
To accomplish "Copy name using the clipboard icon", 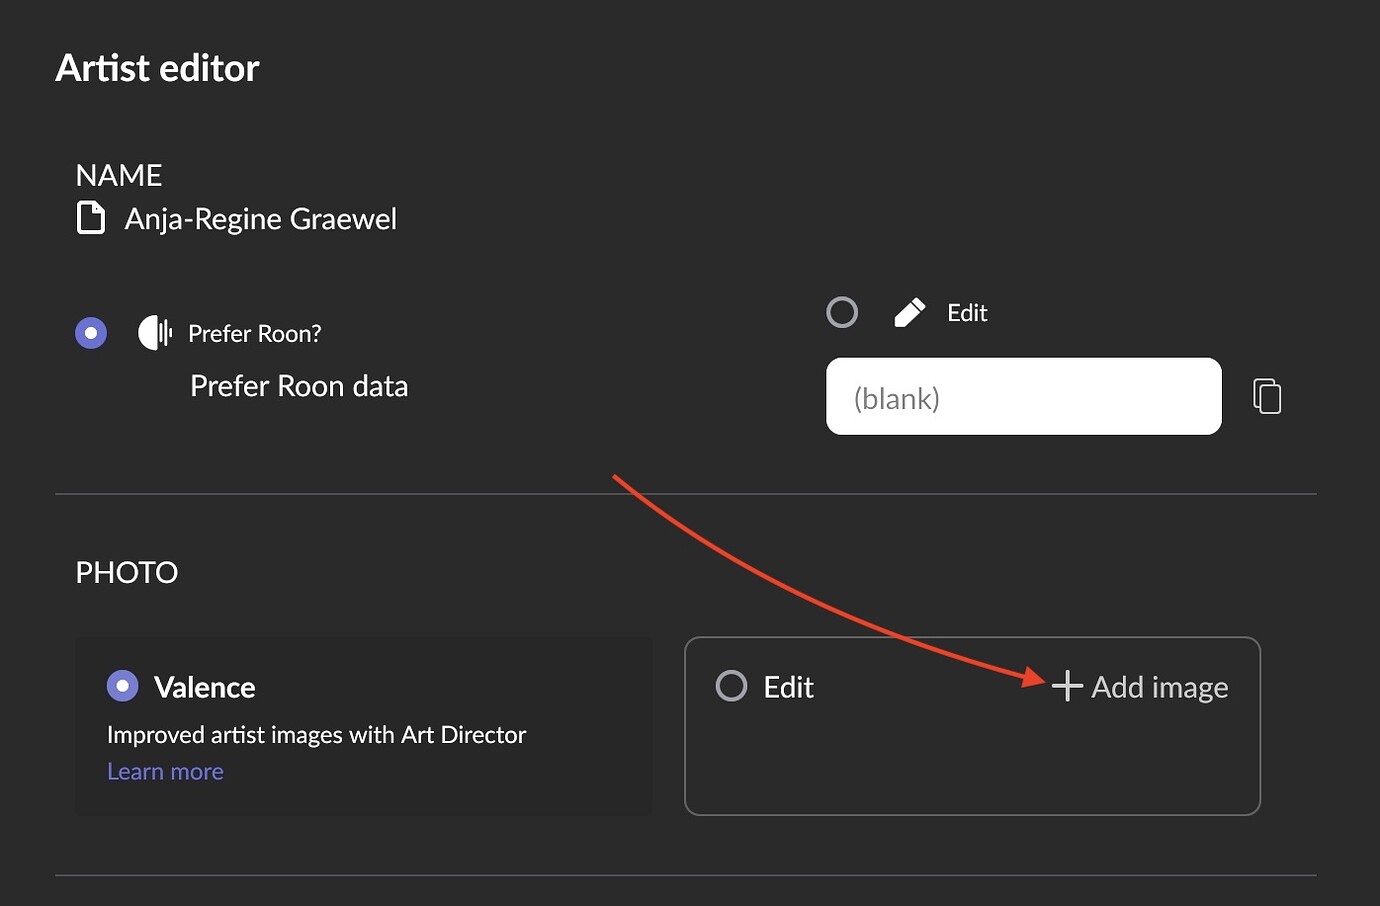I will (x=1267, y=396).
